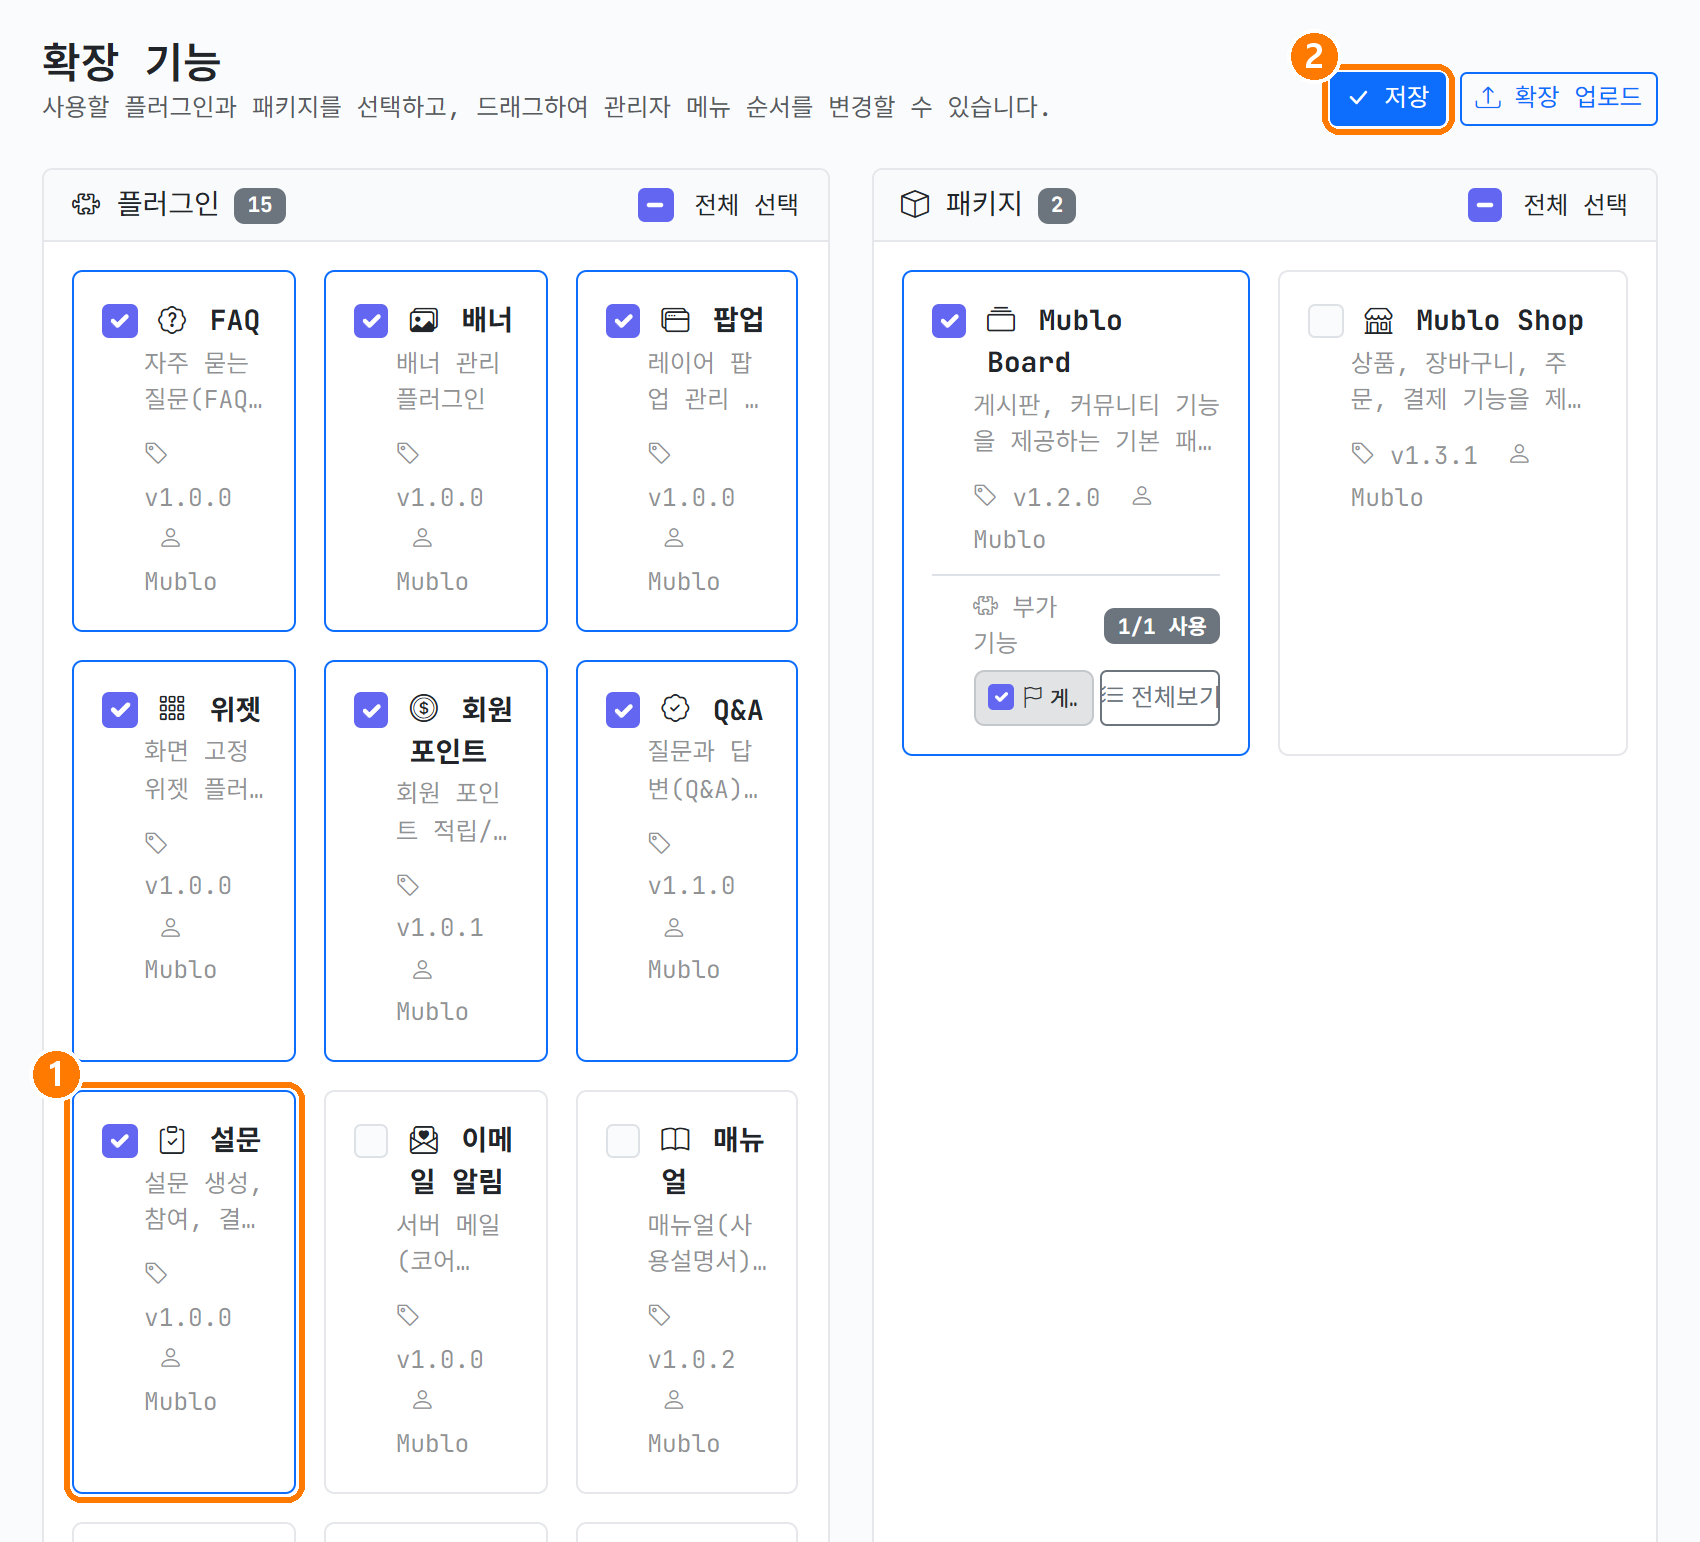Click the 저장 save button
This screenshot has height=1542, width=1700.
pos(1388,98)
